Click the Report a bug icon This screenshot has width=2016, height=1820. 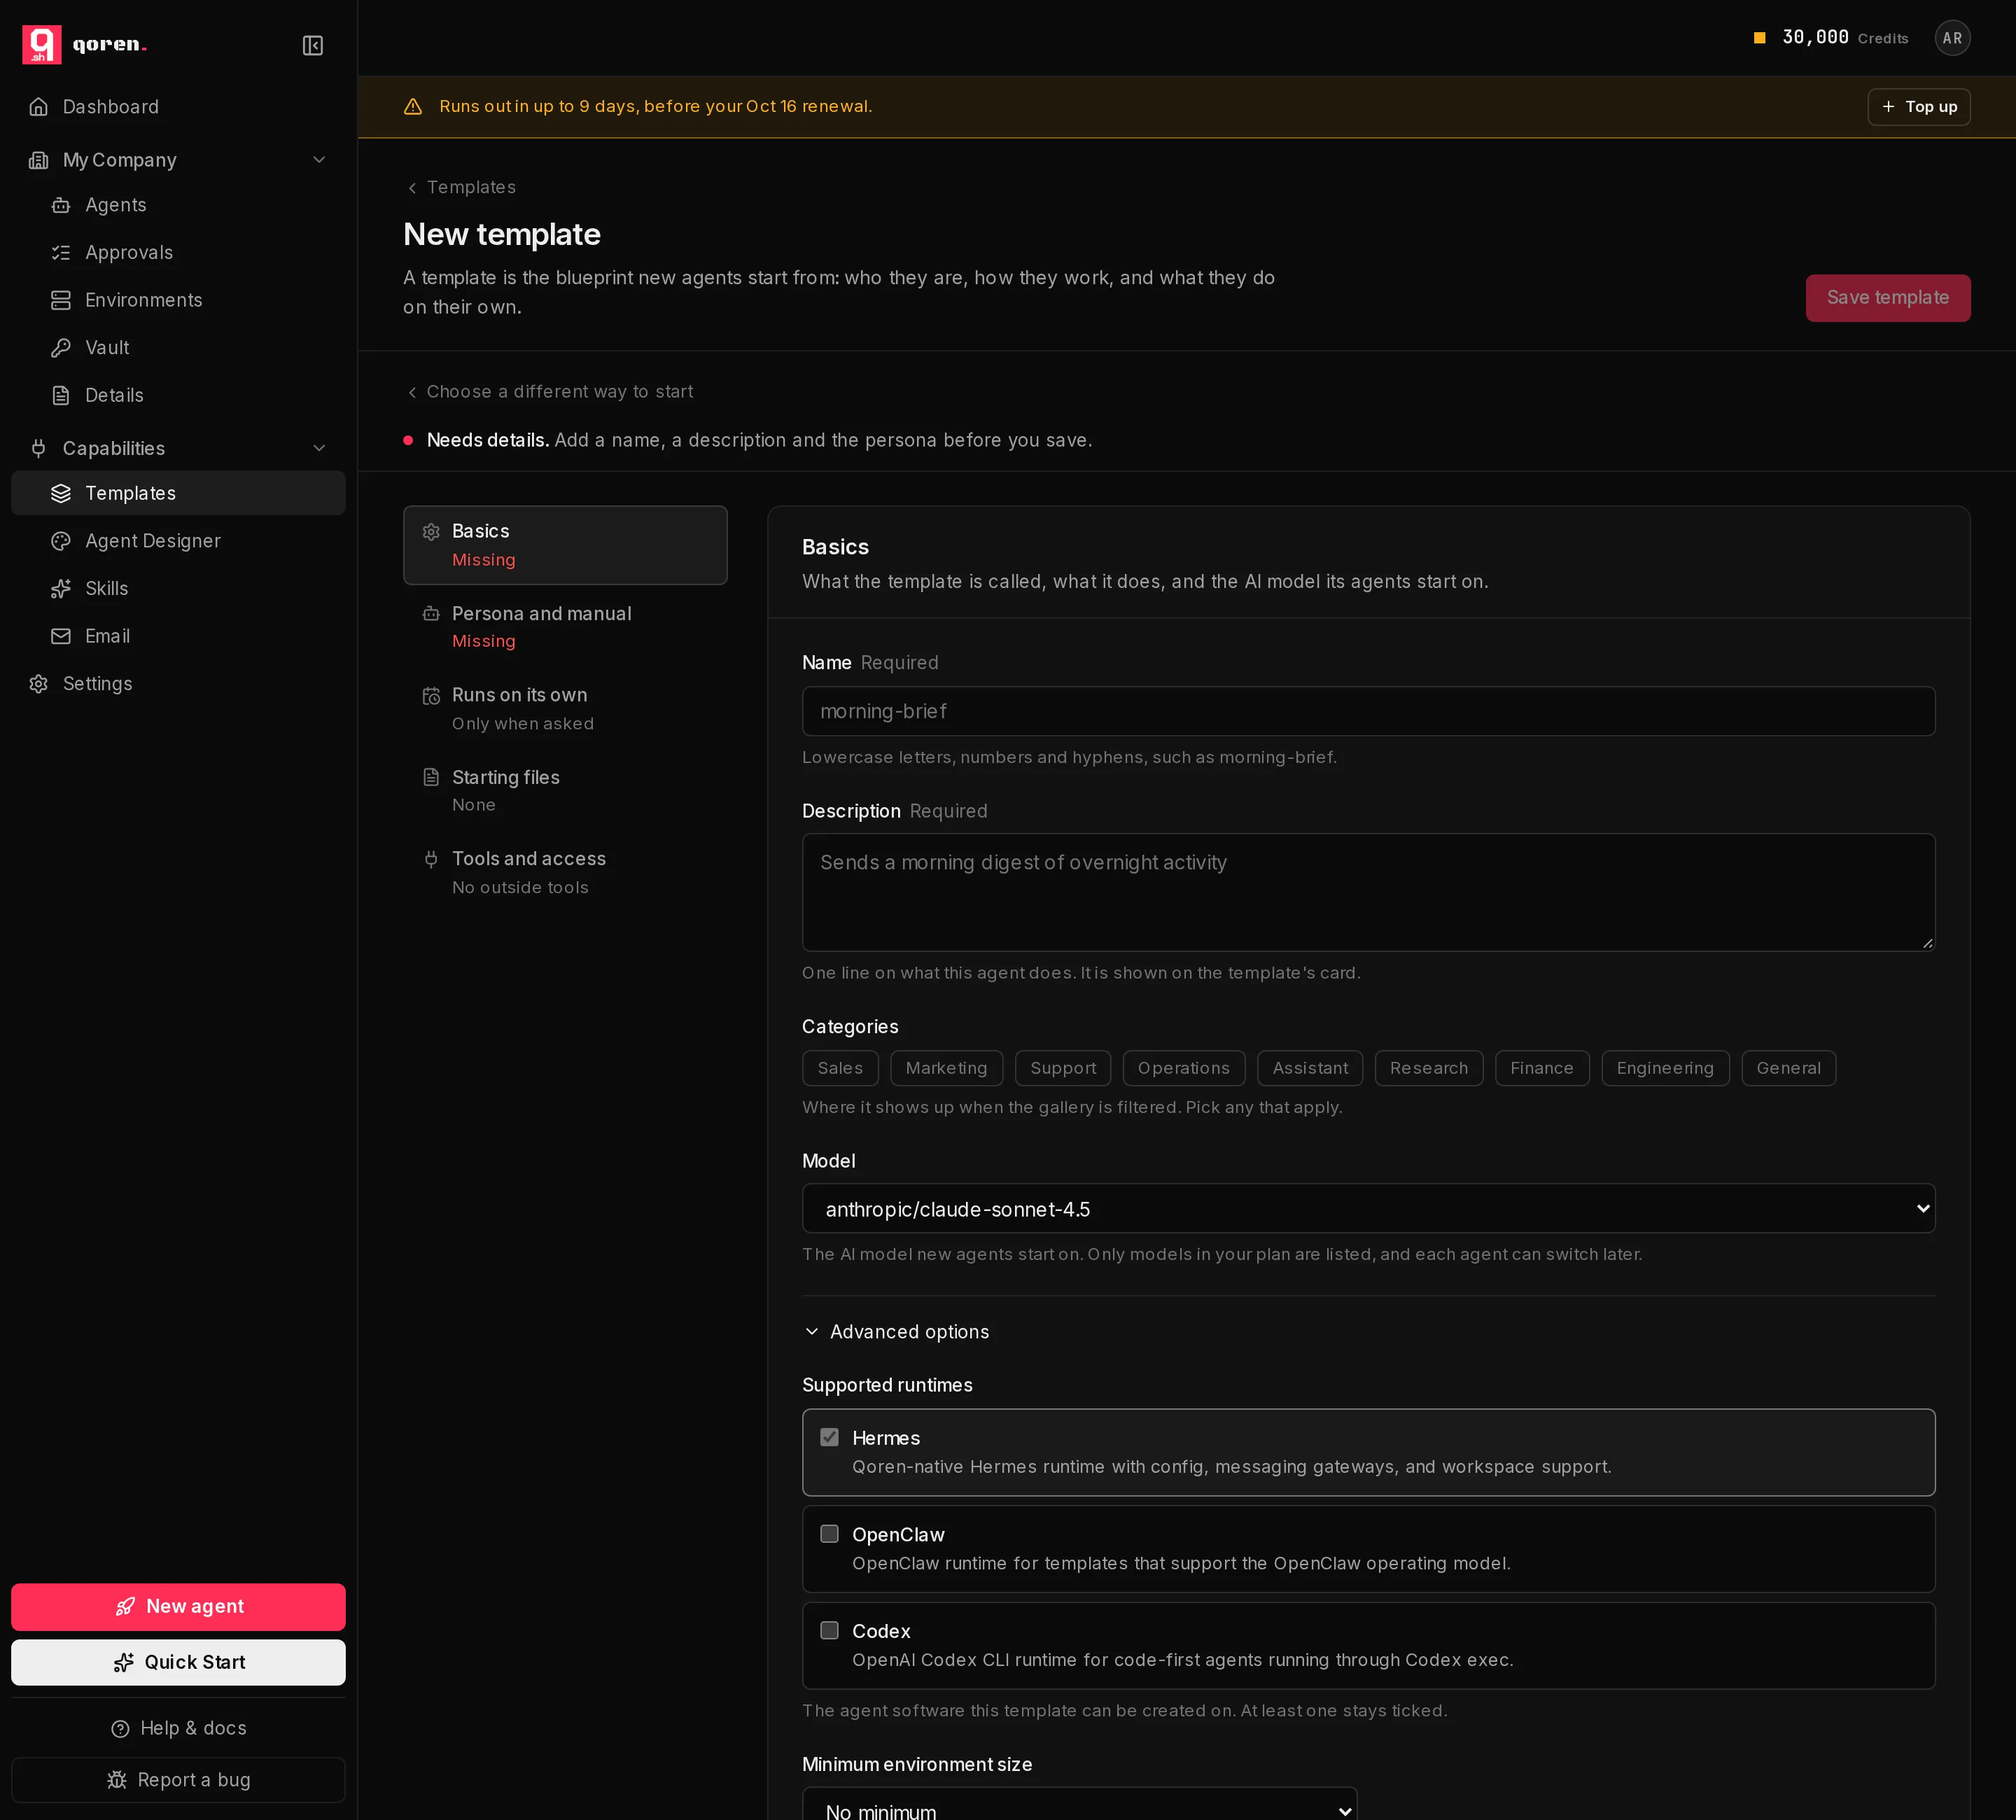[x=117, y=1780]
